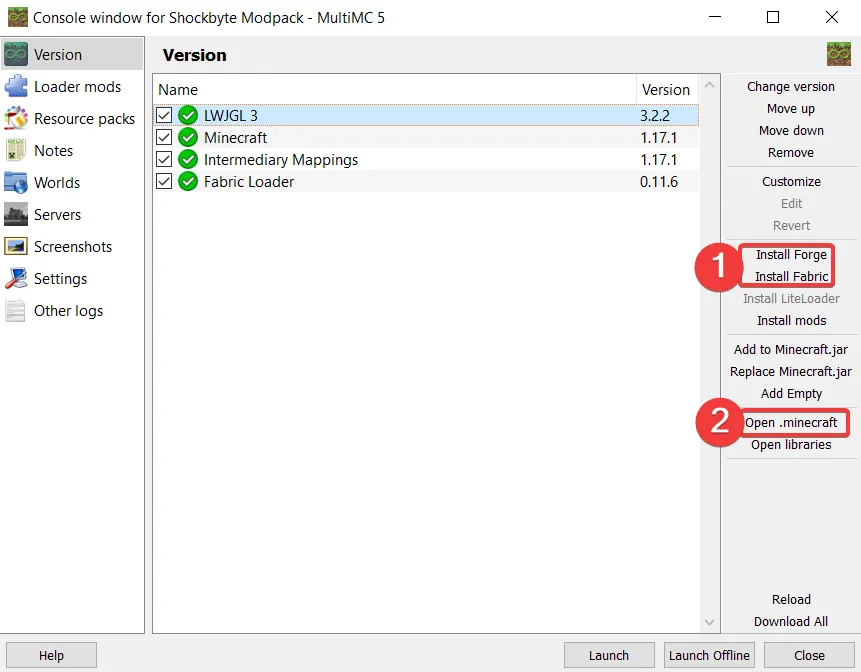Click the Worlds globe folder icon
Screen dimensions: 861x672
16,182
